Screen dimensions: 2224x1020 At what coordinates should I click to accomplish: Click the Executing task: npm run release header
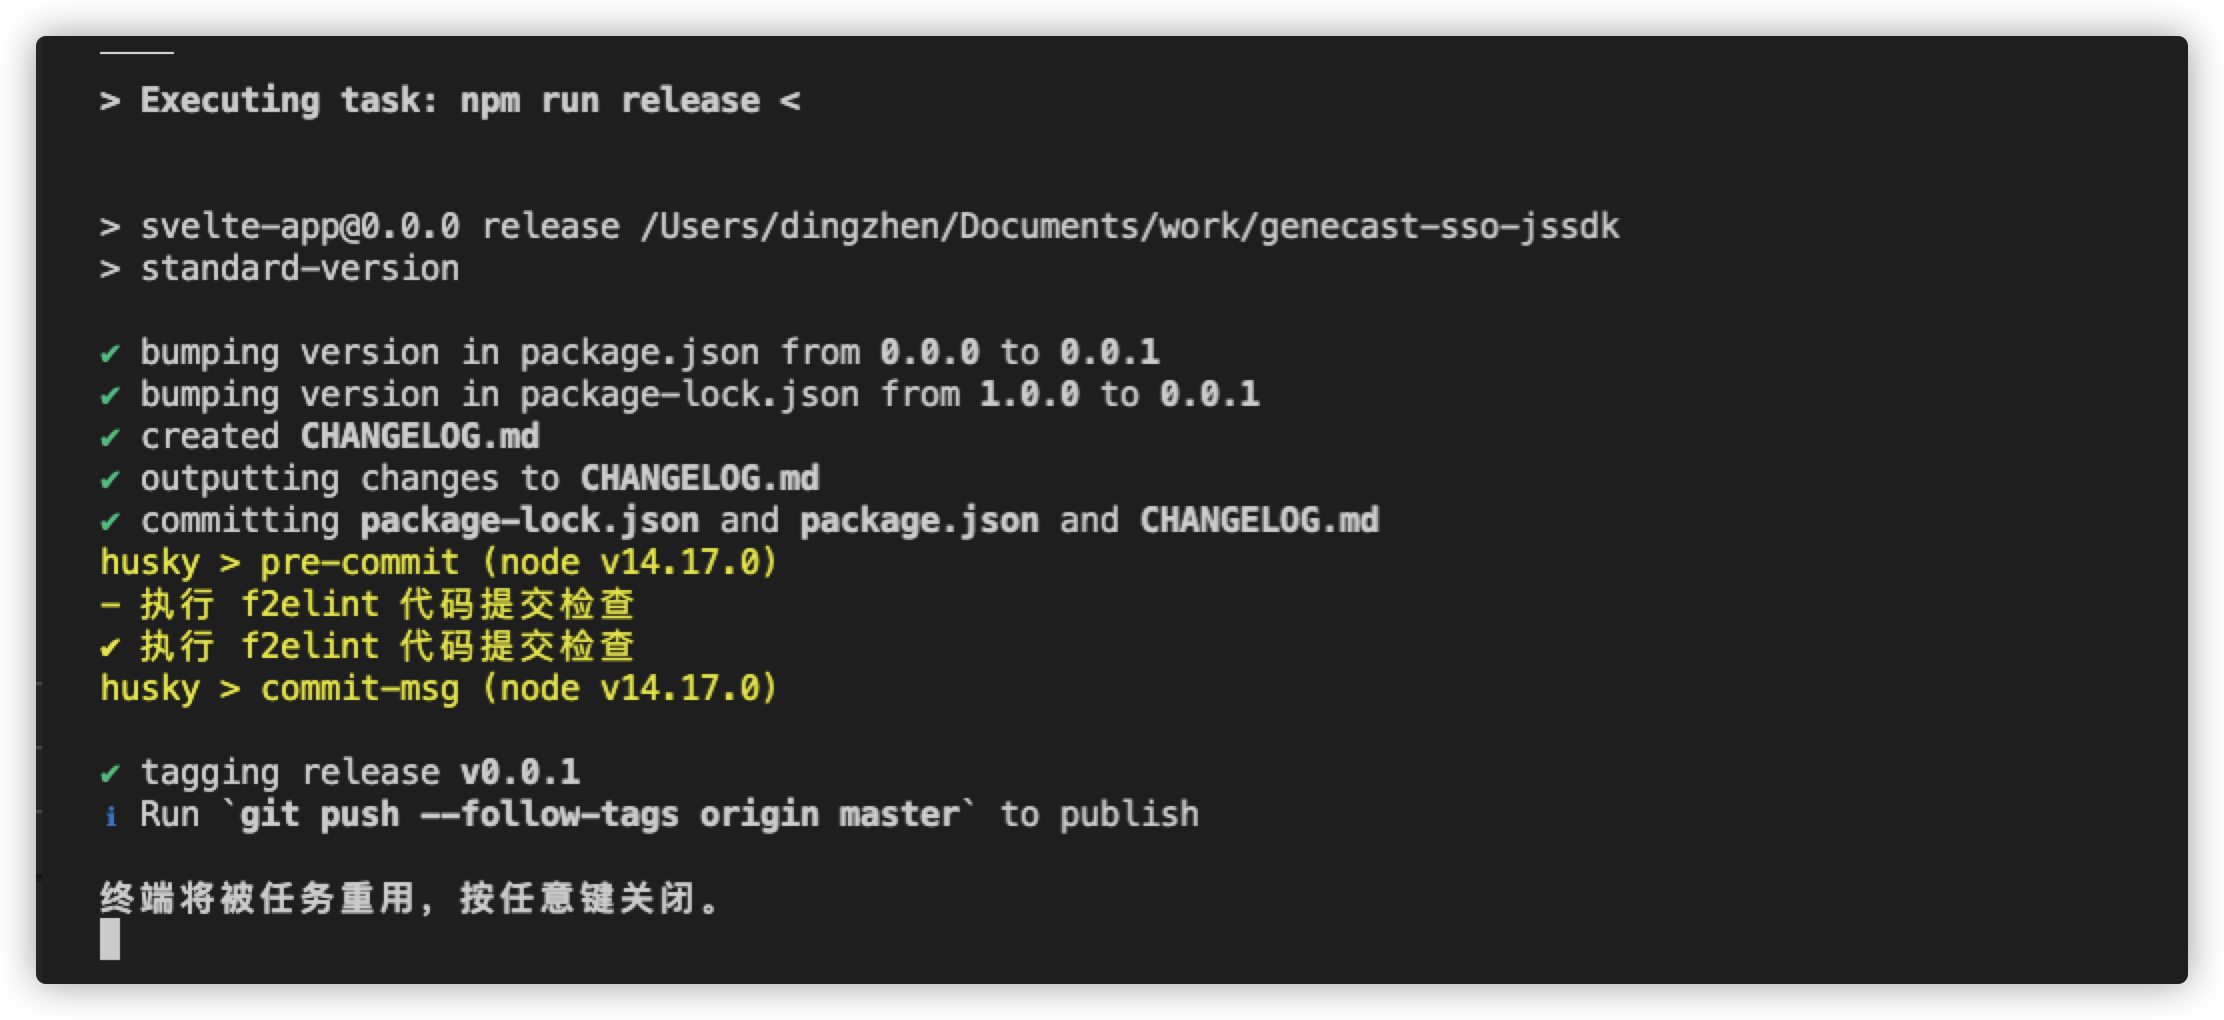pyautogui.click(x=450, y=101)
